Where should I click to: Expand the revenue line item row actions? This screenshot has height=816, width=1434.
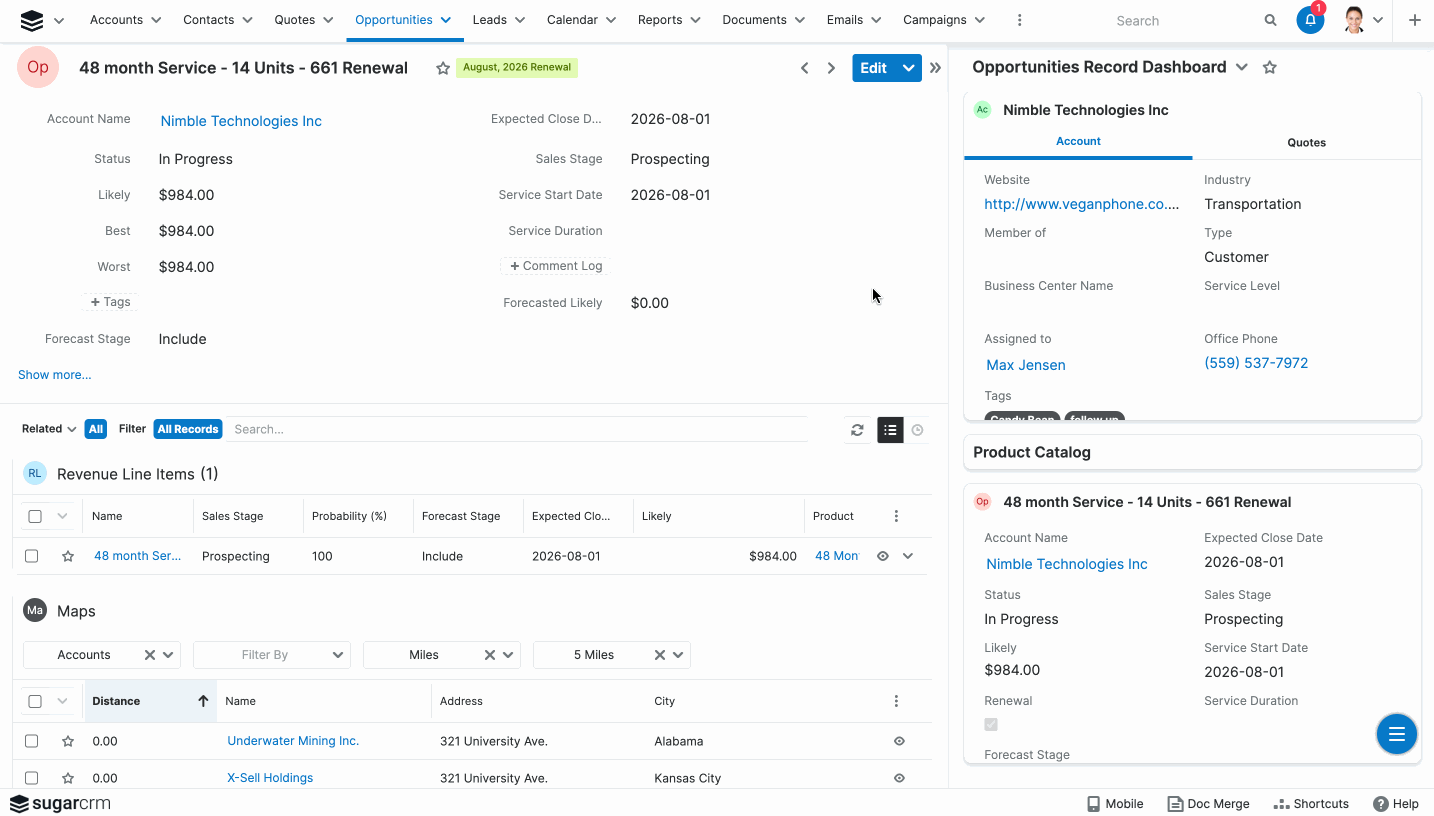[x=908, y=556]
